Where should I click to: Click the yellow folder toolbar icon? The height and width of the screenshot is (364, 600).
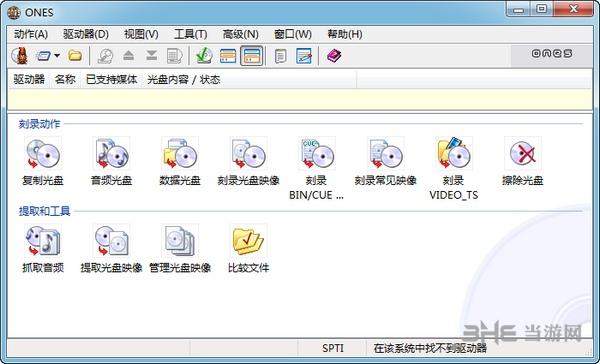(x=75, y=56)
